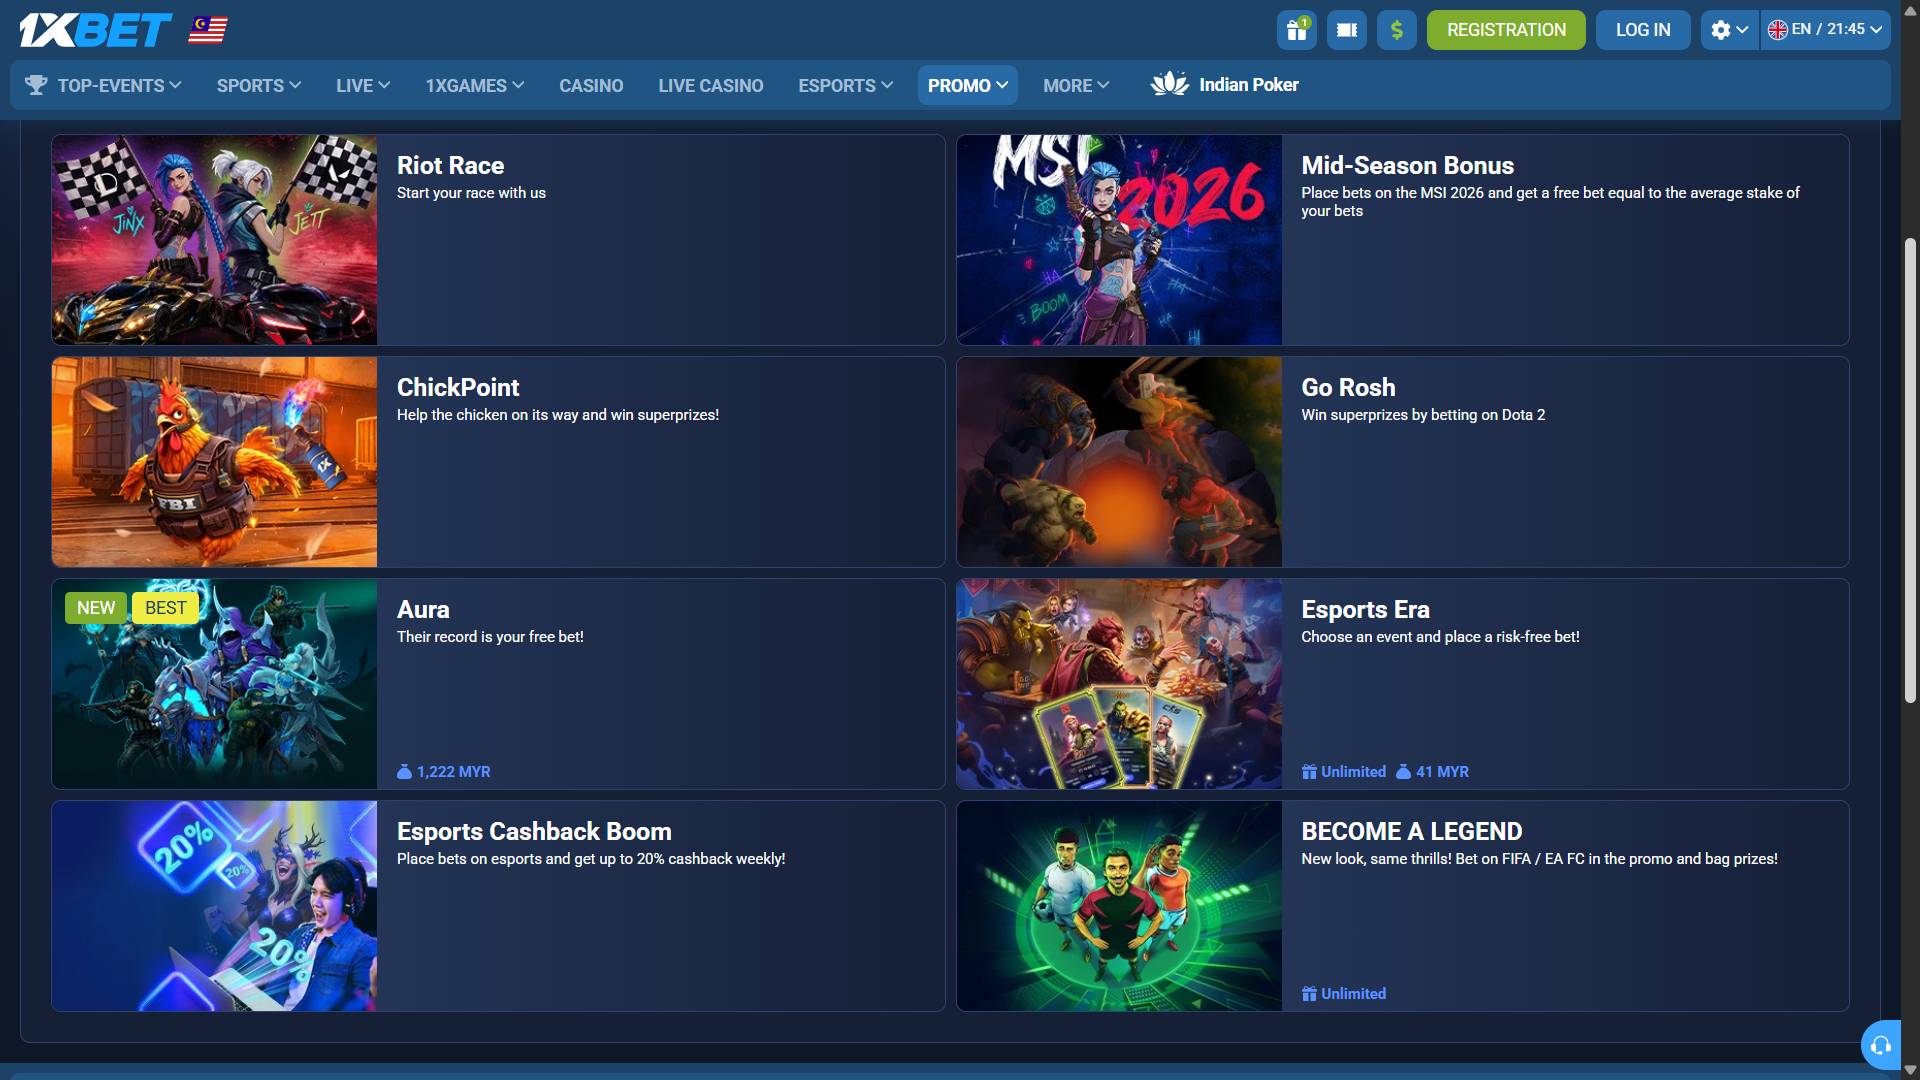Screen dimensions: 1920x1080
Task: Click 'Win superprizes by betting on Dota 2'
Action: pyautogui.click(x=1423, y=415)
